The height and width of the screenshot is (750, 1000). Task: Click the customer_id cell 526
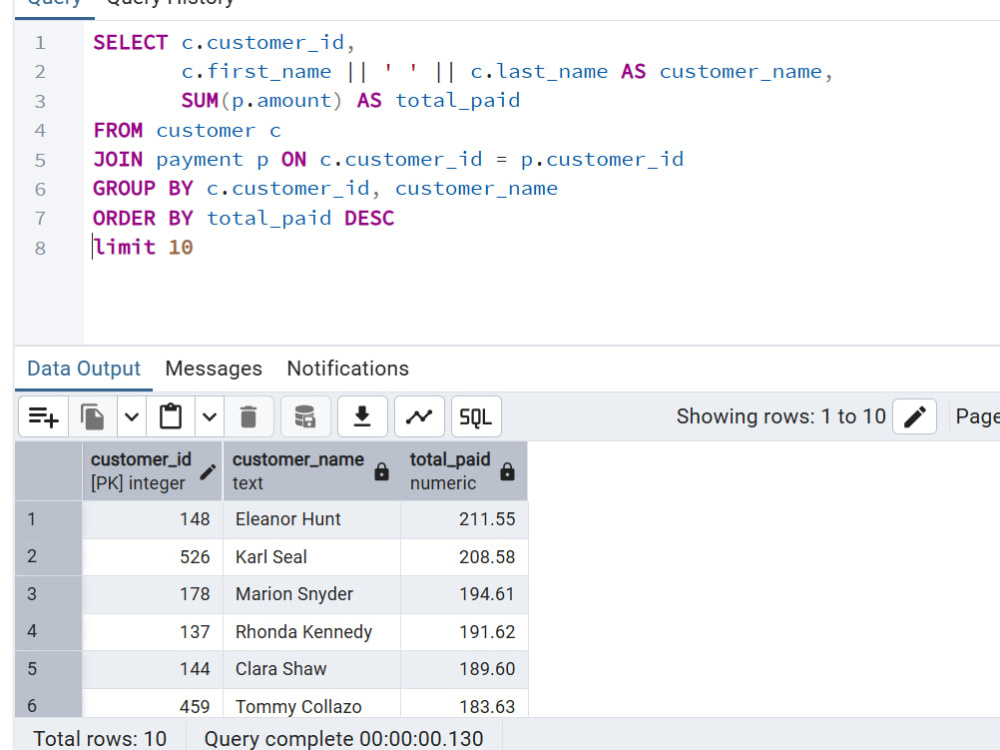[152, 557]
